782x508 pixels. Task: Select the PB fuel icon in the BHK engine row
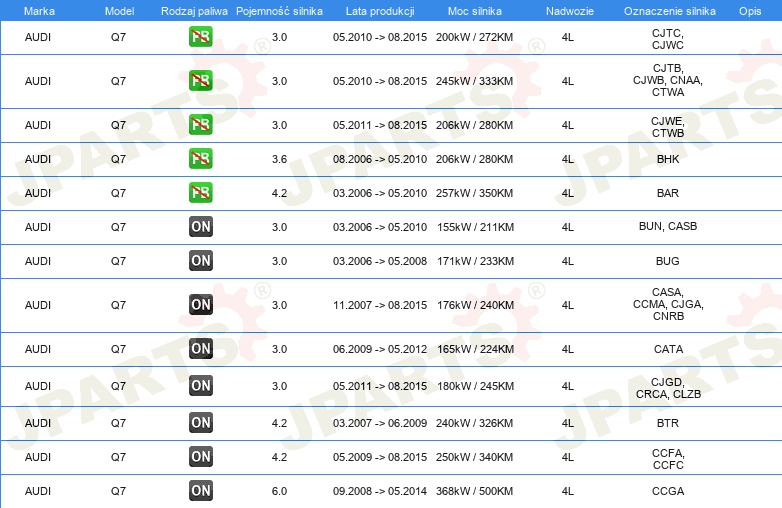coord(201,159)
